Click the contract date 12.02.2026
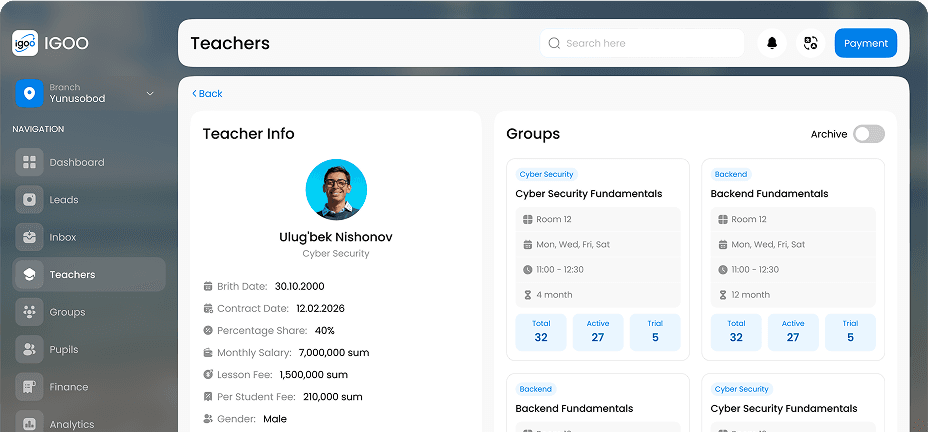 click(x=320, y=308)
